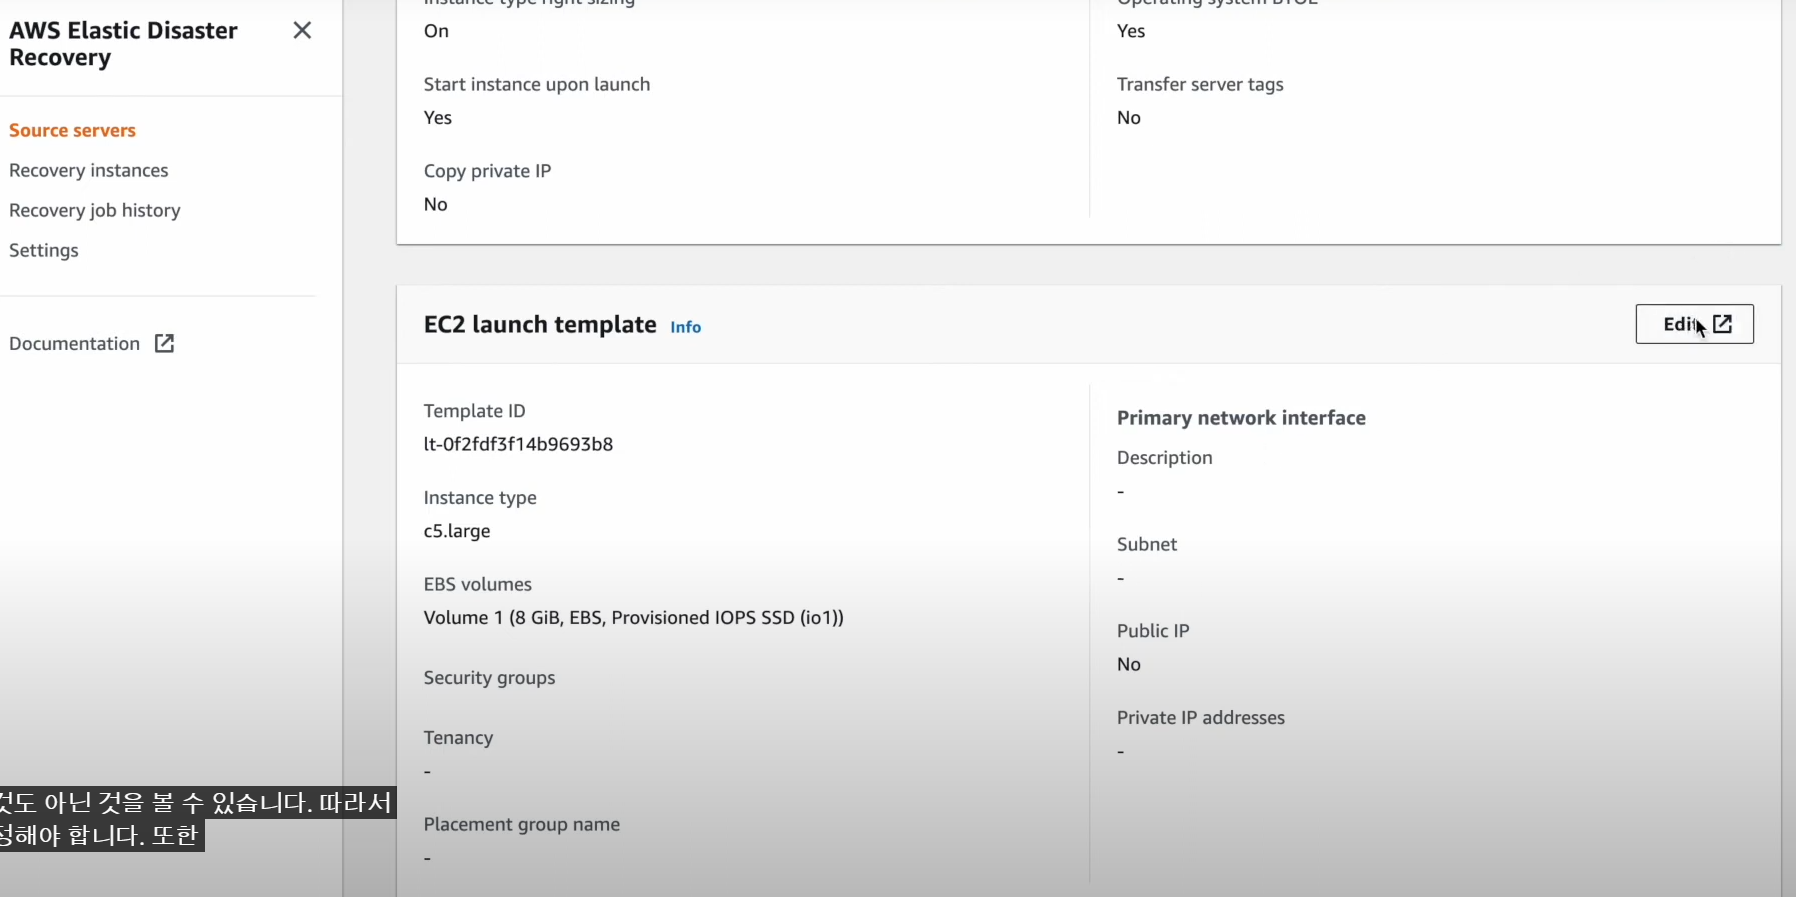This screenshot has height=897, width=1796.
Task: Click Edit on EC2 launch template
Action: click(1694, 324)
